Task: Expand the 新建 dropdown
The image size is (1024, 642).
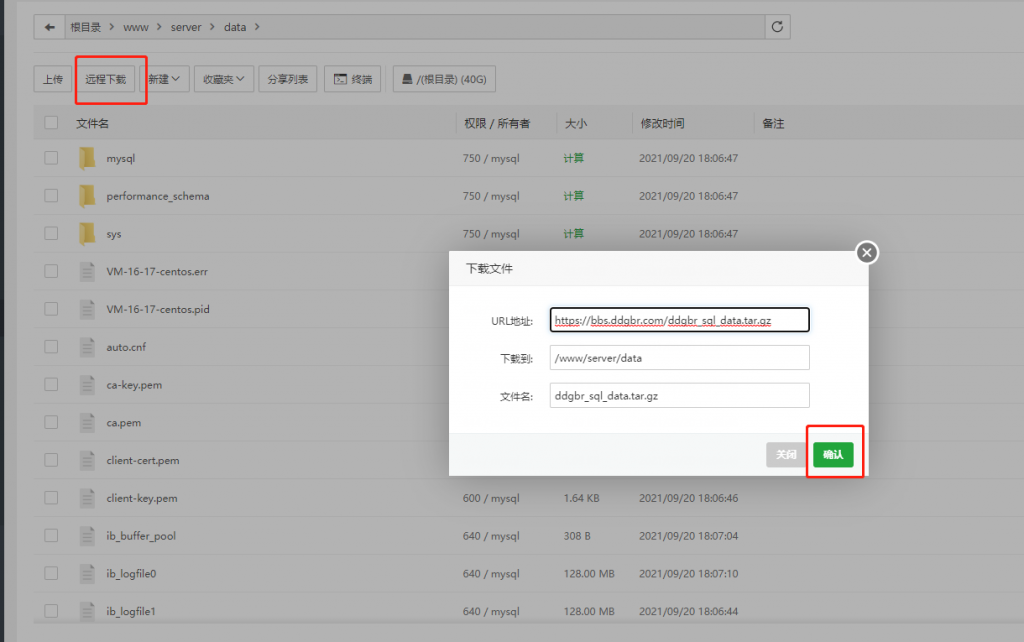Action: click(165, 79)
